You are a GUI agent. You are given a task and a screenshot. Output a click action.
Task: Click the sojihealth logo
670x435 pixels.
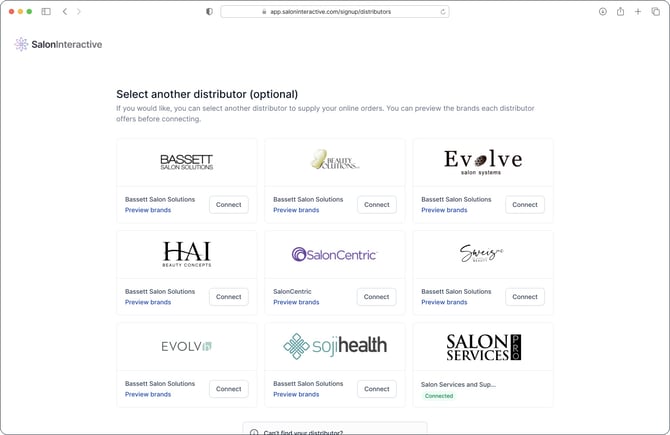pos(335,346)
